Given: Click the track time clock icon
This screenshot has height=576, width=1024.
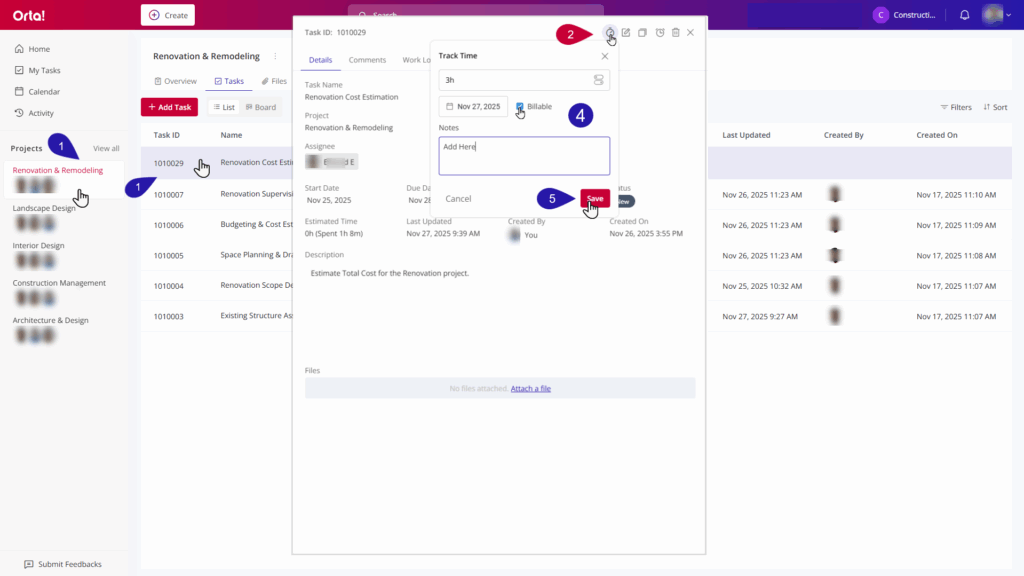Looking at the screenshot, I should pos(609,33).
